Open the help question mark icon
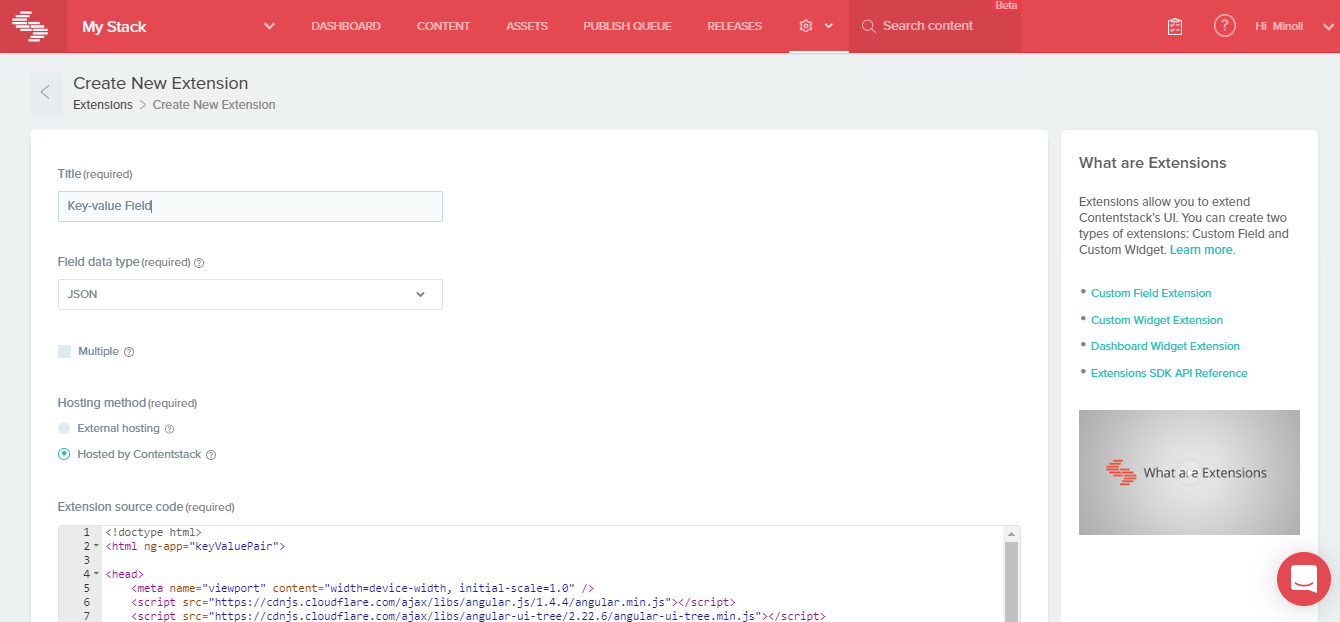Screen dimensions: 1340x622 point(1225,26)
